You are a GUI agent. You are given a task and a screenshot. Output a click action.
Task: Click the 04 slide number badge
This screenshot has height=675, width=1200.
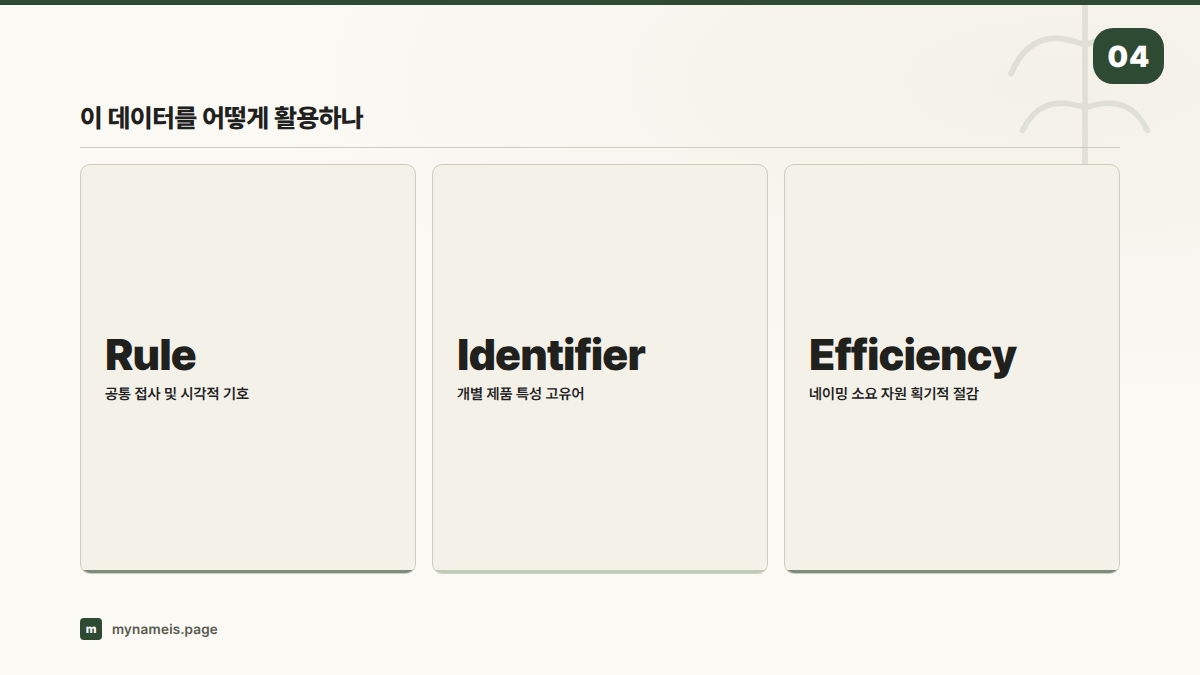(x=1128, y=56)
